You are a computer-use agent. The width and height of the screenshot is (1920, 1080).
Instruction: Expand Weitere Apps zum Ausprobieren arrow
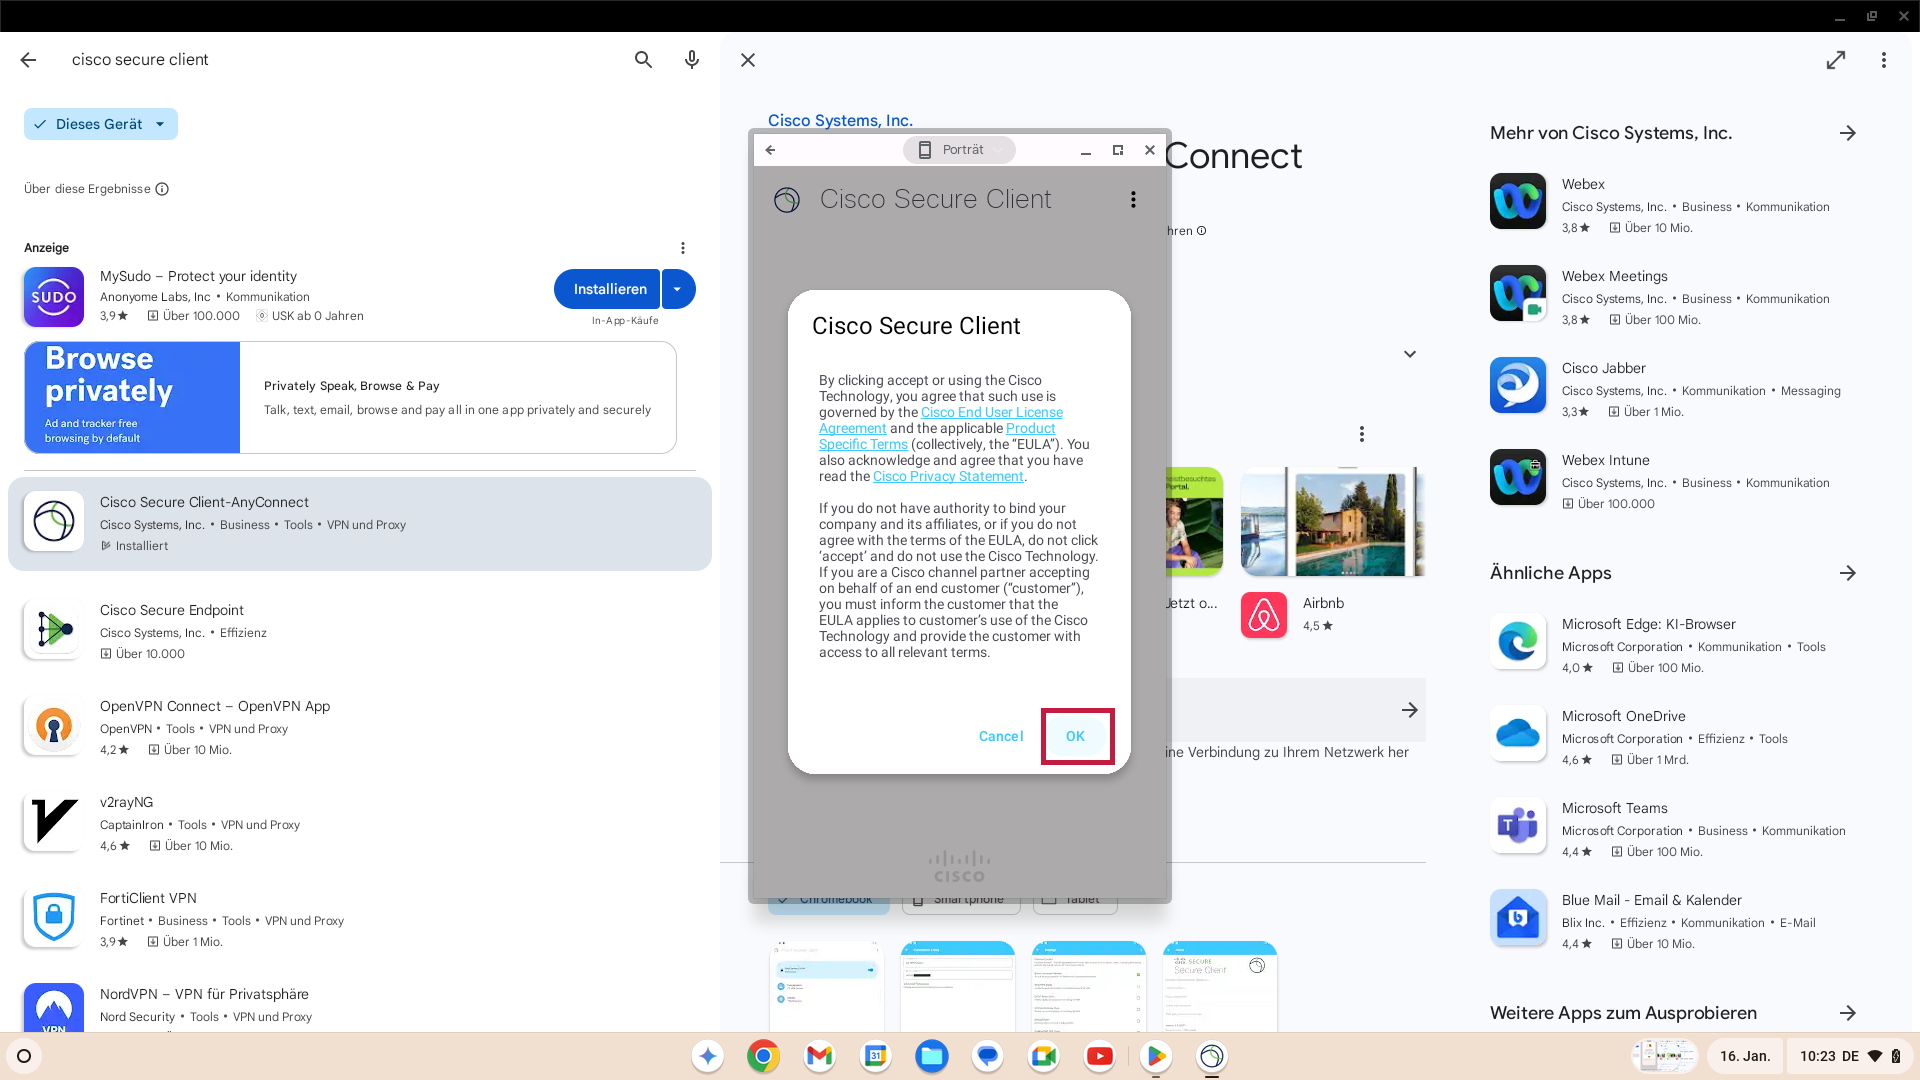coord(1848,1013)
